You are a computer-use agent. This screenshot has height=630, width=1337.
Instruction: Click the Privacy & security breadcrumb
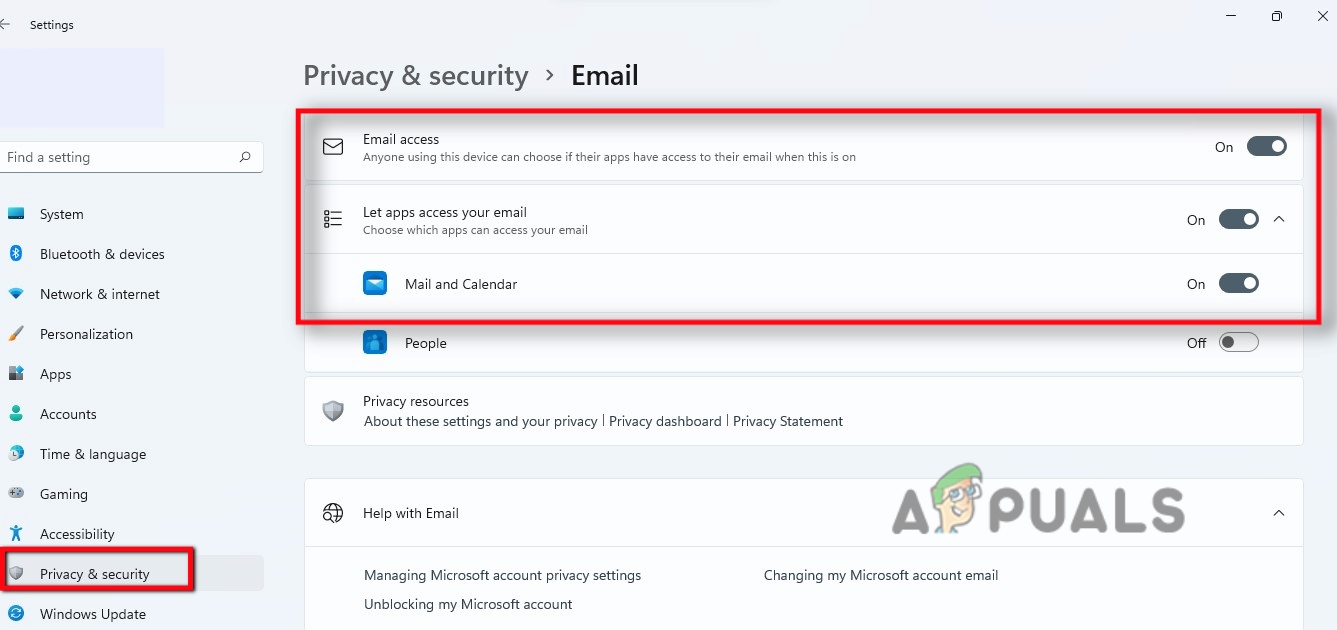[415, 75]
